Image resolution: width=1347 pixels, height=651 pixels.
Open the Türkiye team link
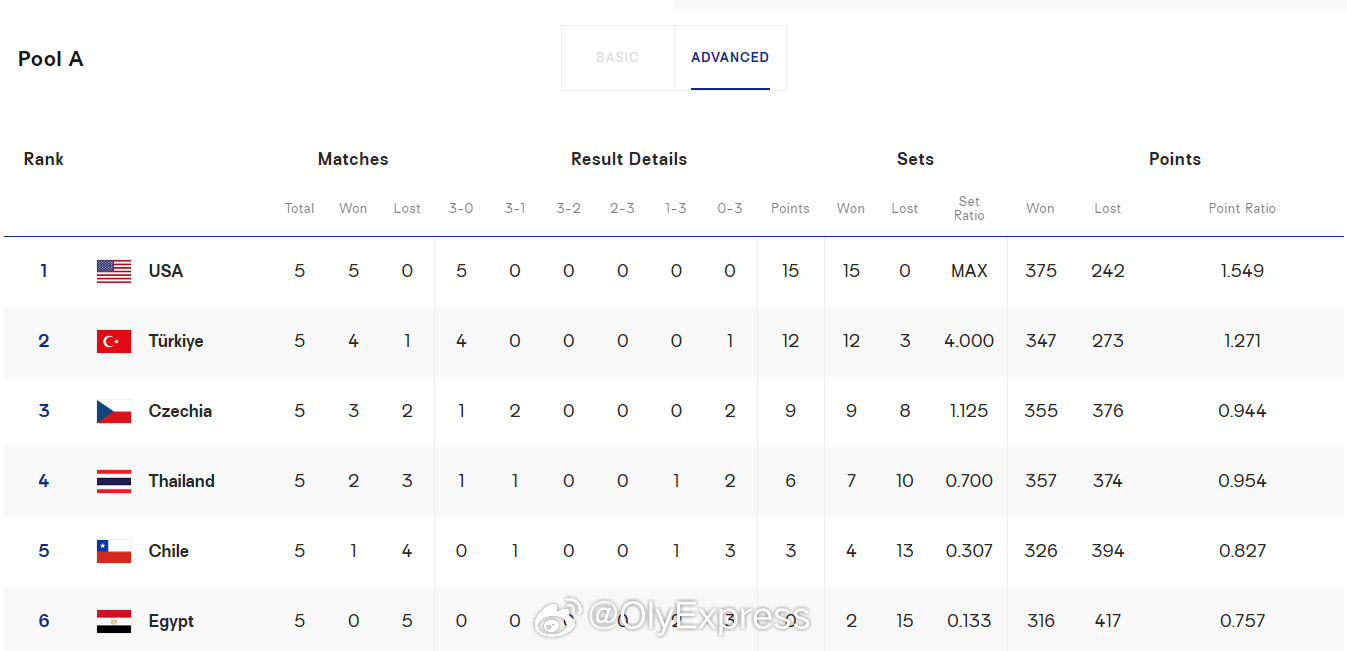(x=176, y=341)
